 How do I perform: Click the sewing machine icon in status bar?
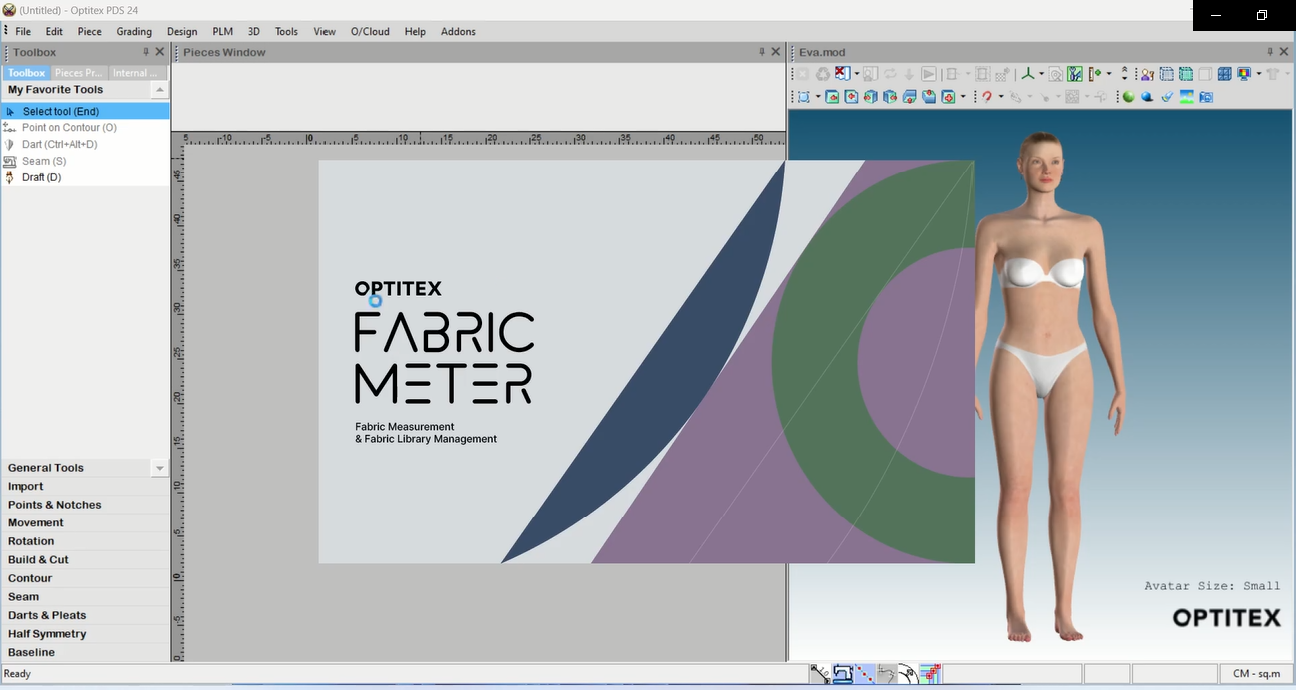842,674
